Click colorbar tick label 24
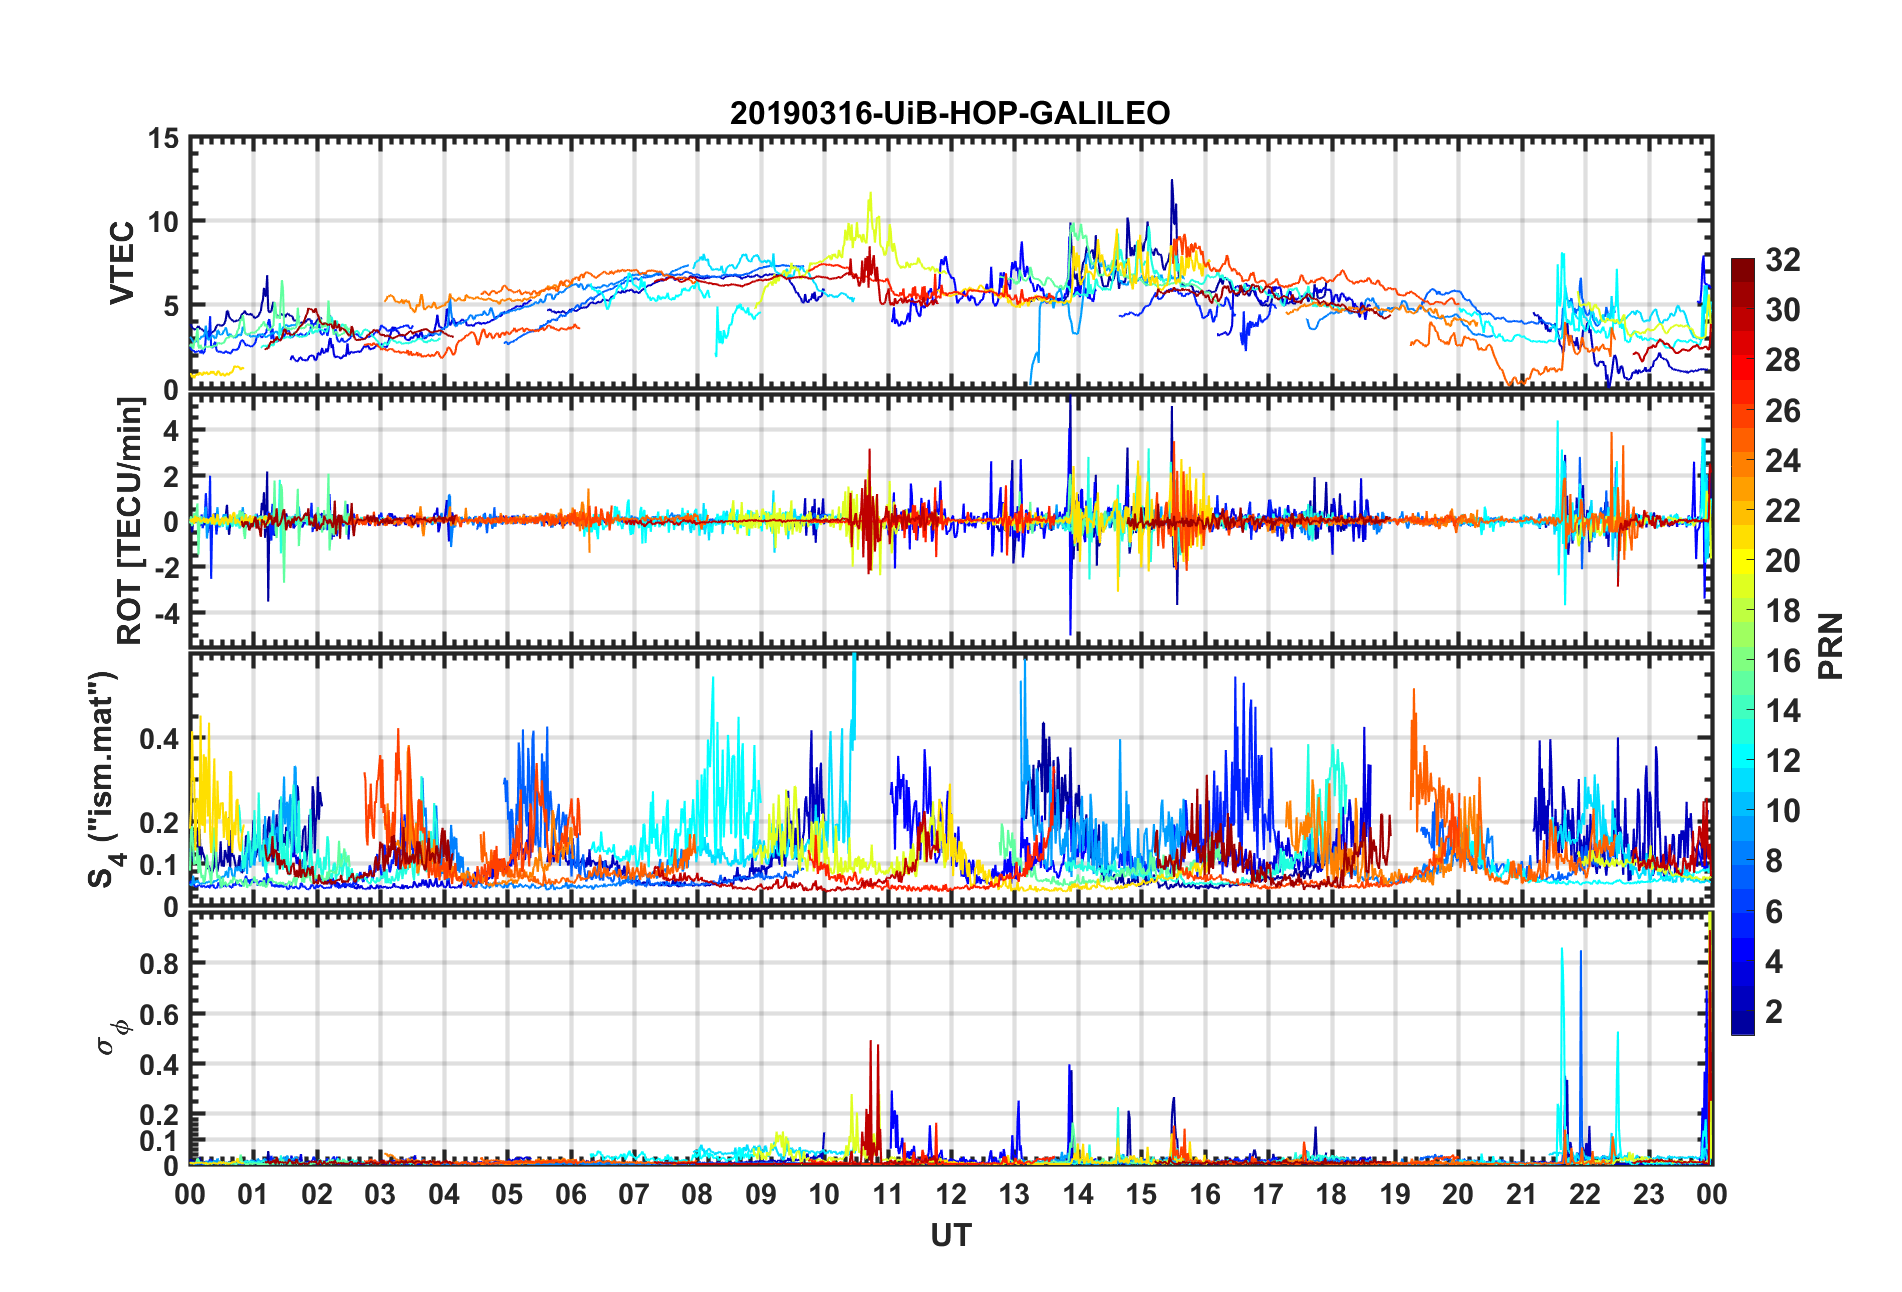This screenshot has height=1292, width=1902. [x=1782, y=460]
